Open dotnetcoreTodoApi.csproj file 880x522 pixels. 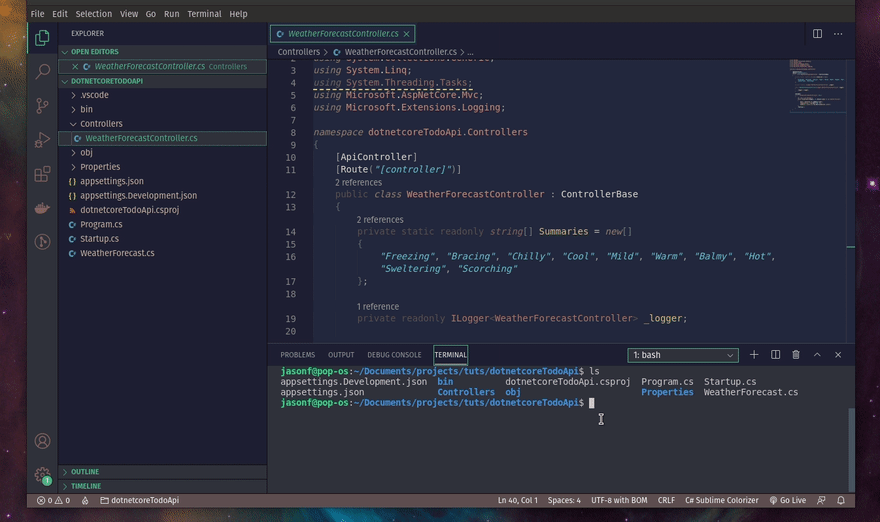[163, 210]
